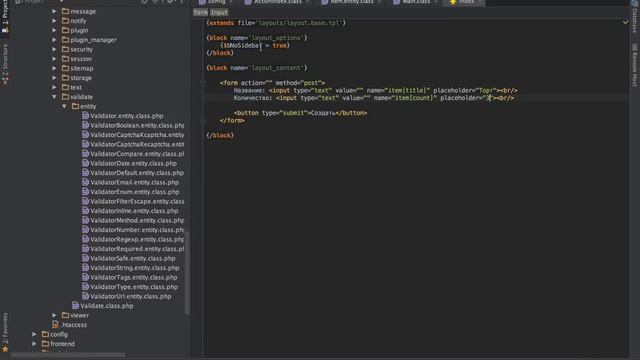Expand the viewer folder arrow
The width and height of the screenshot is (640, 360).
click(x=54, y=315)
